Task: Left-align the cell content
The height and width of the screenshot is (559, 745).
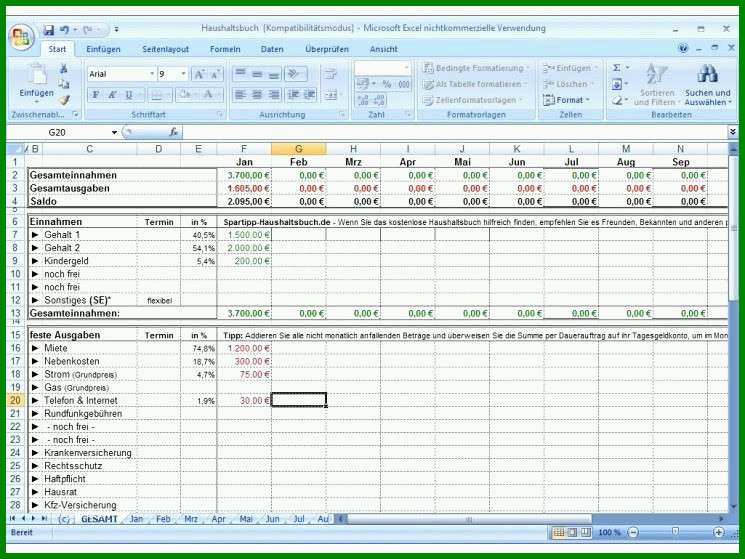Action: 240,95
